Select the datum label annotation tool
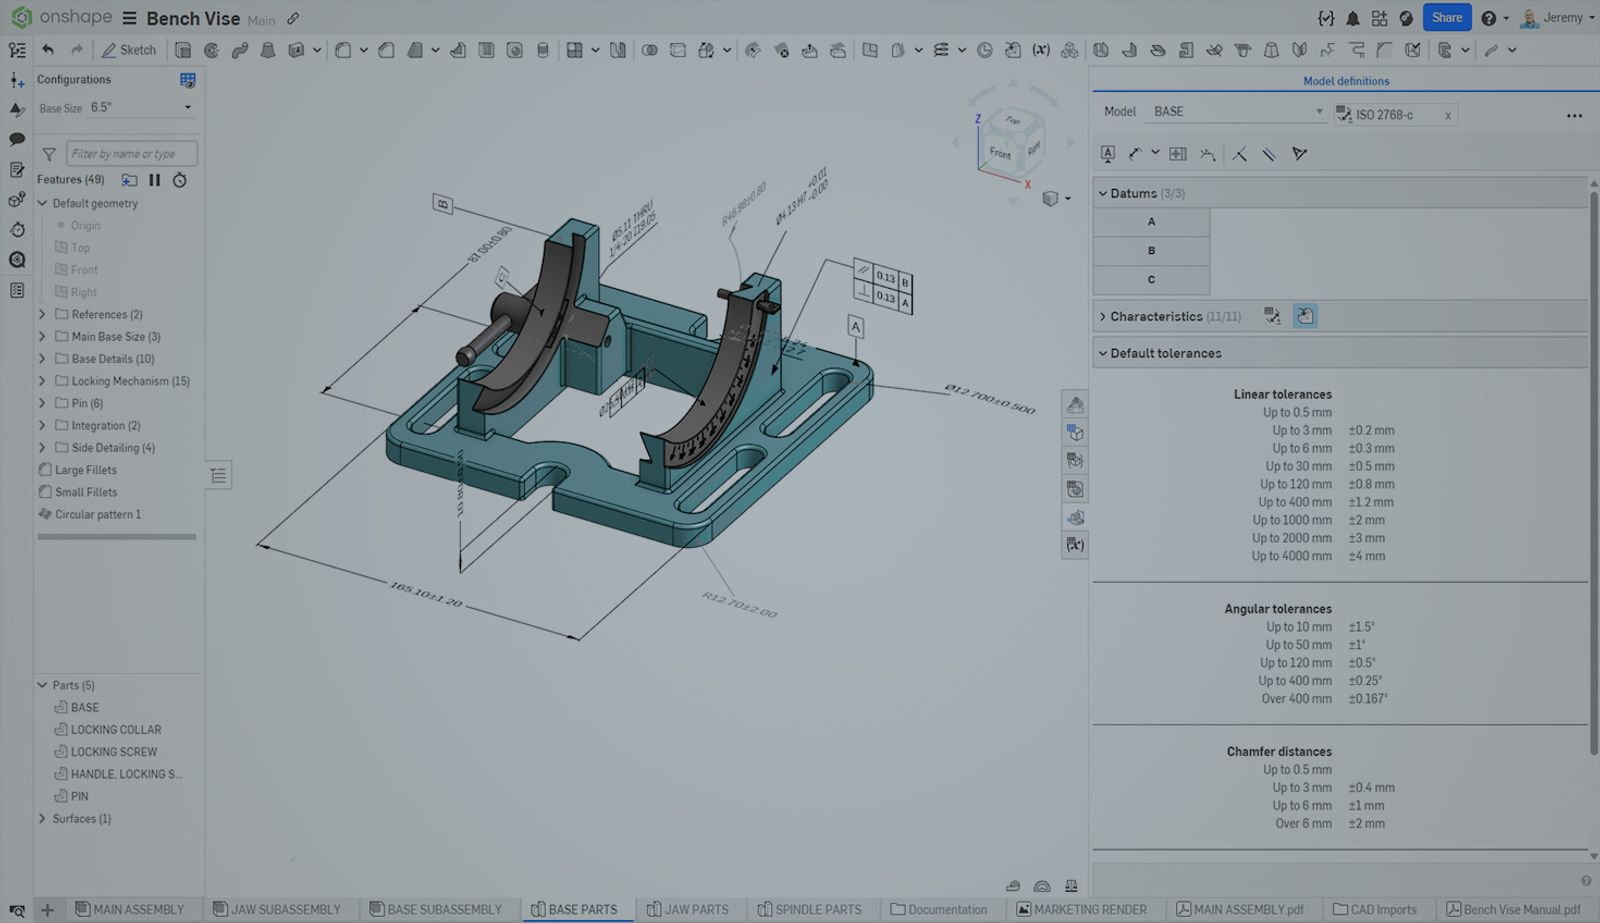The image size is (1600, 923). (1108, 153)
